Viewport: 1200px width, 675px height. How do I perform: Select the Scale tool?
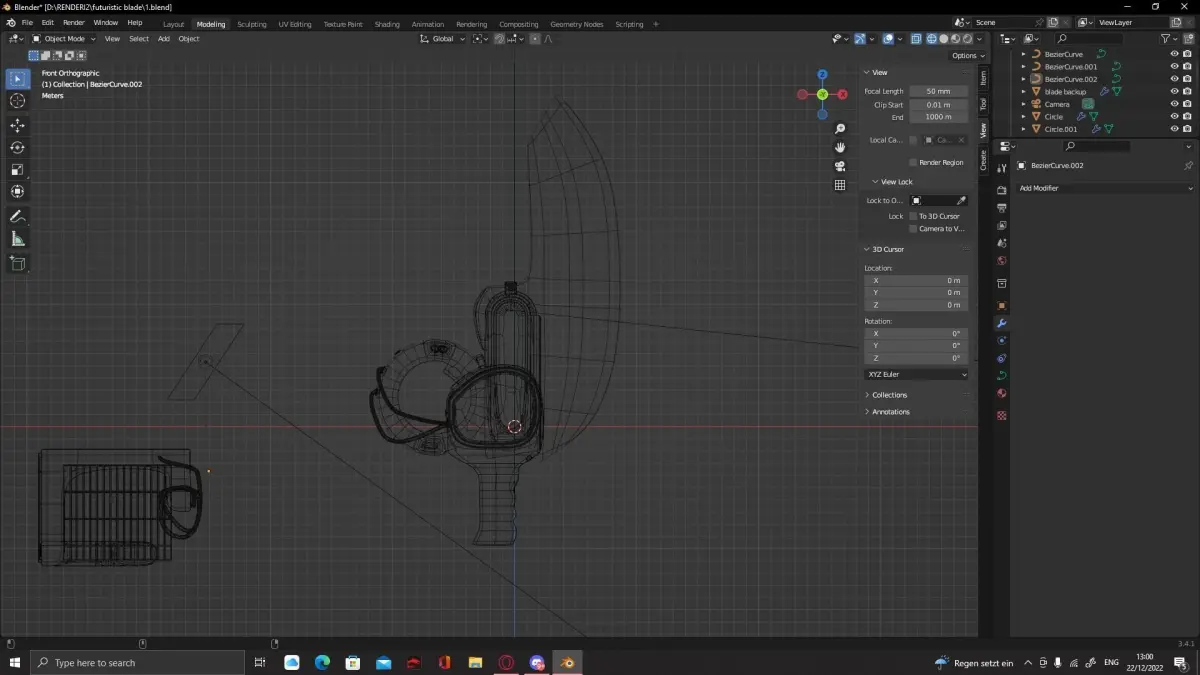17,169
